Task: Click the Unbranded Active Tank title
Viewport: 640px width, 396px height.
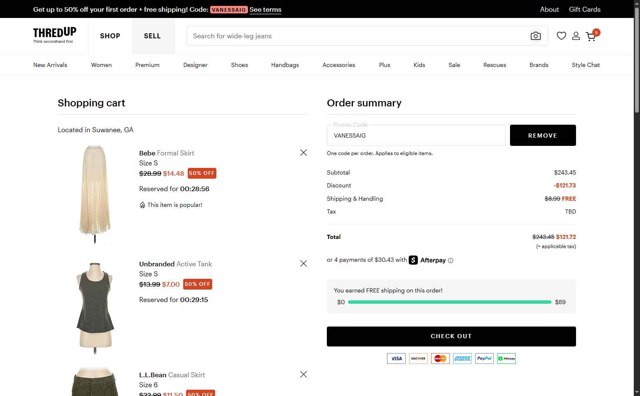Action: point(176,264)
